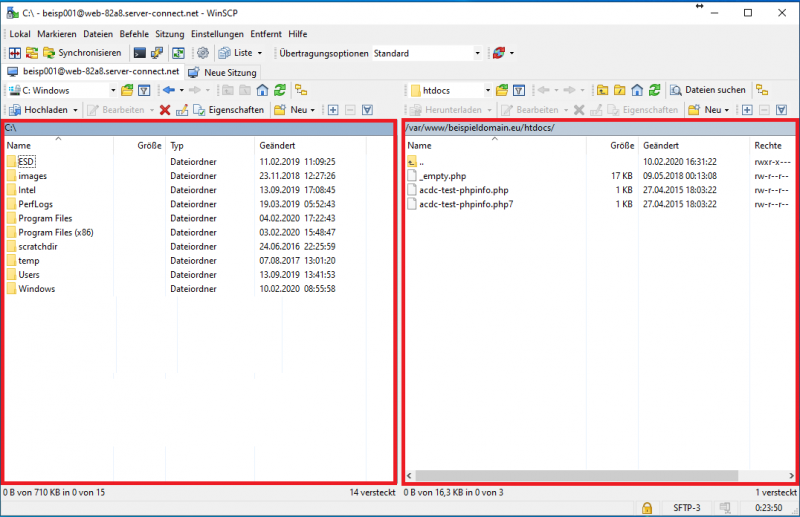Open the Hochladen dropdown arrow

coord(75,110)
